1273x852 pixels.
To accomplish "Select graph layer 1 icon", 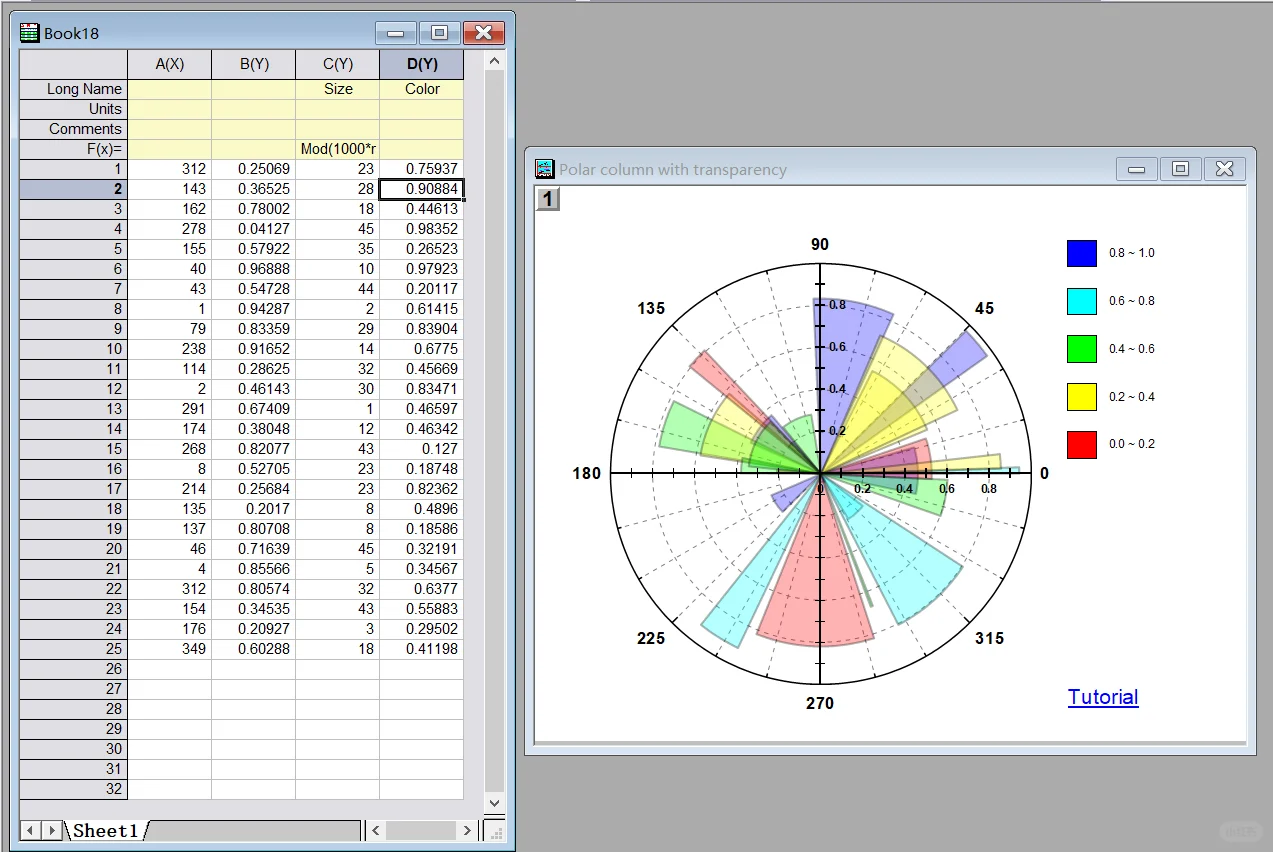I will [x=547, y=199].
